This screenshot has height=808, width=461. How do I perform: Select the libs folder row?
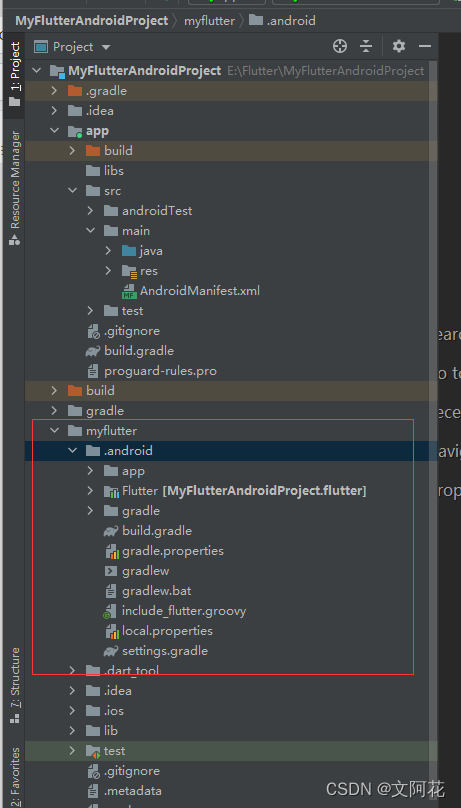231,171
